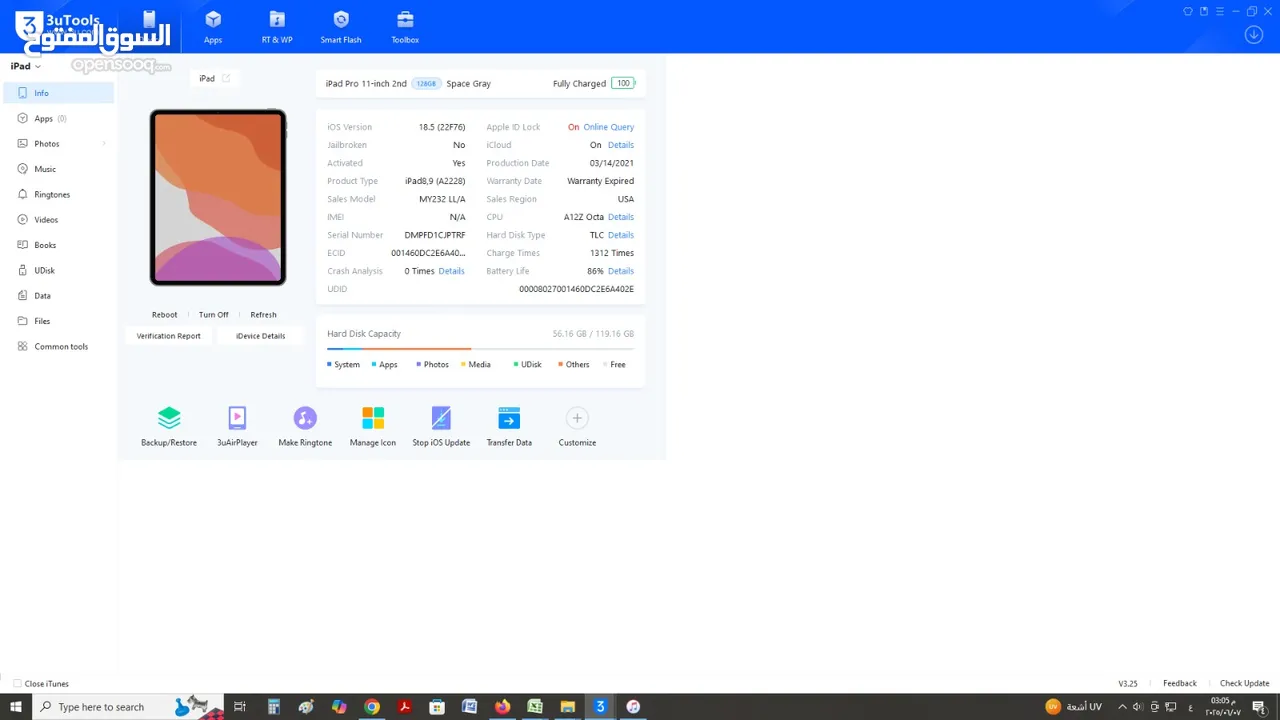Open the Battery Life Details link
The height and width of the screenshot is (720, 1280).
pyautogui.click(x=621, y=271)
